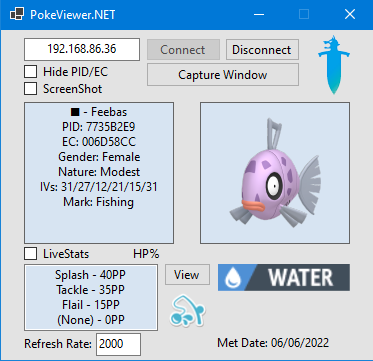373x361 pixels.
Task: Enable the Hide PID/EC checkbox
Action: [31, 71]
